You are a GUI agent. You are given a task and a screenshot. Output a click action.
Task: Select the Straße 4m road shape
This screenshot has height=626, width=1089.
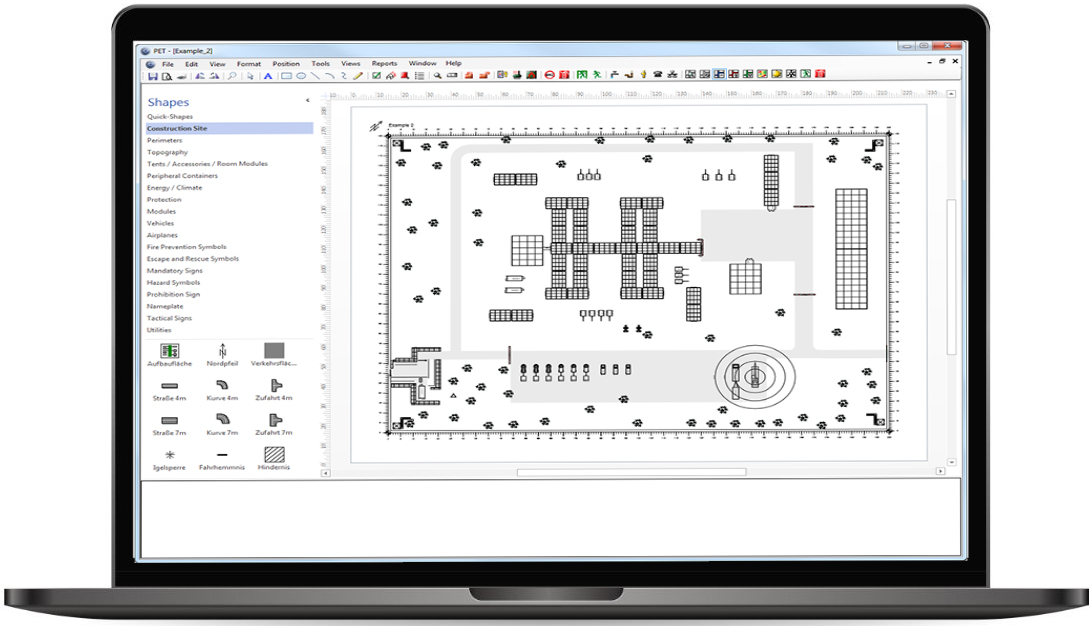click(x=170, y=386)
